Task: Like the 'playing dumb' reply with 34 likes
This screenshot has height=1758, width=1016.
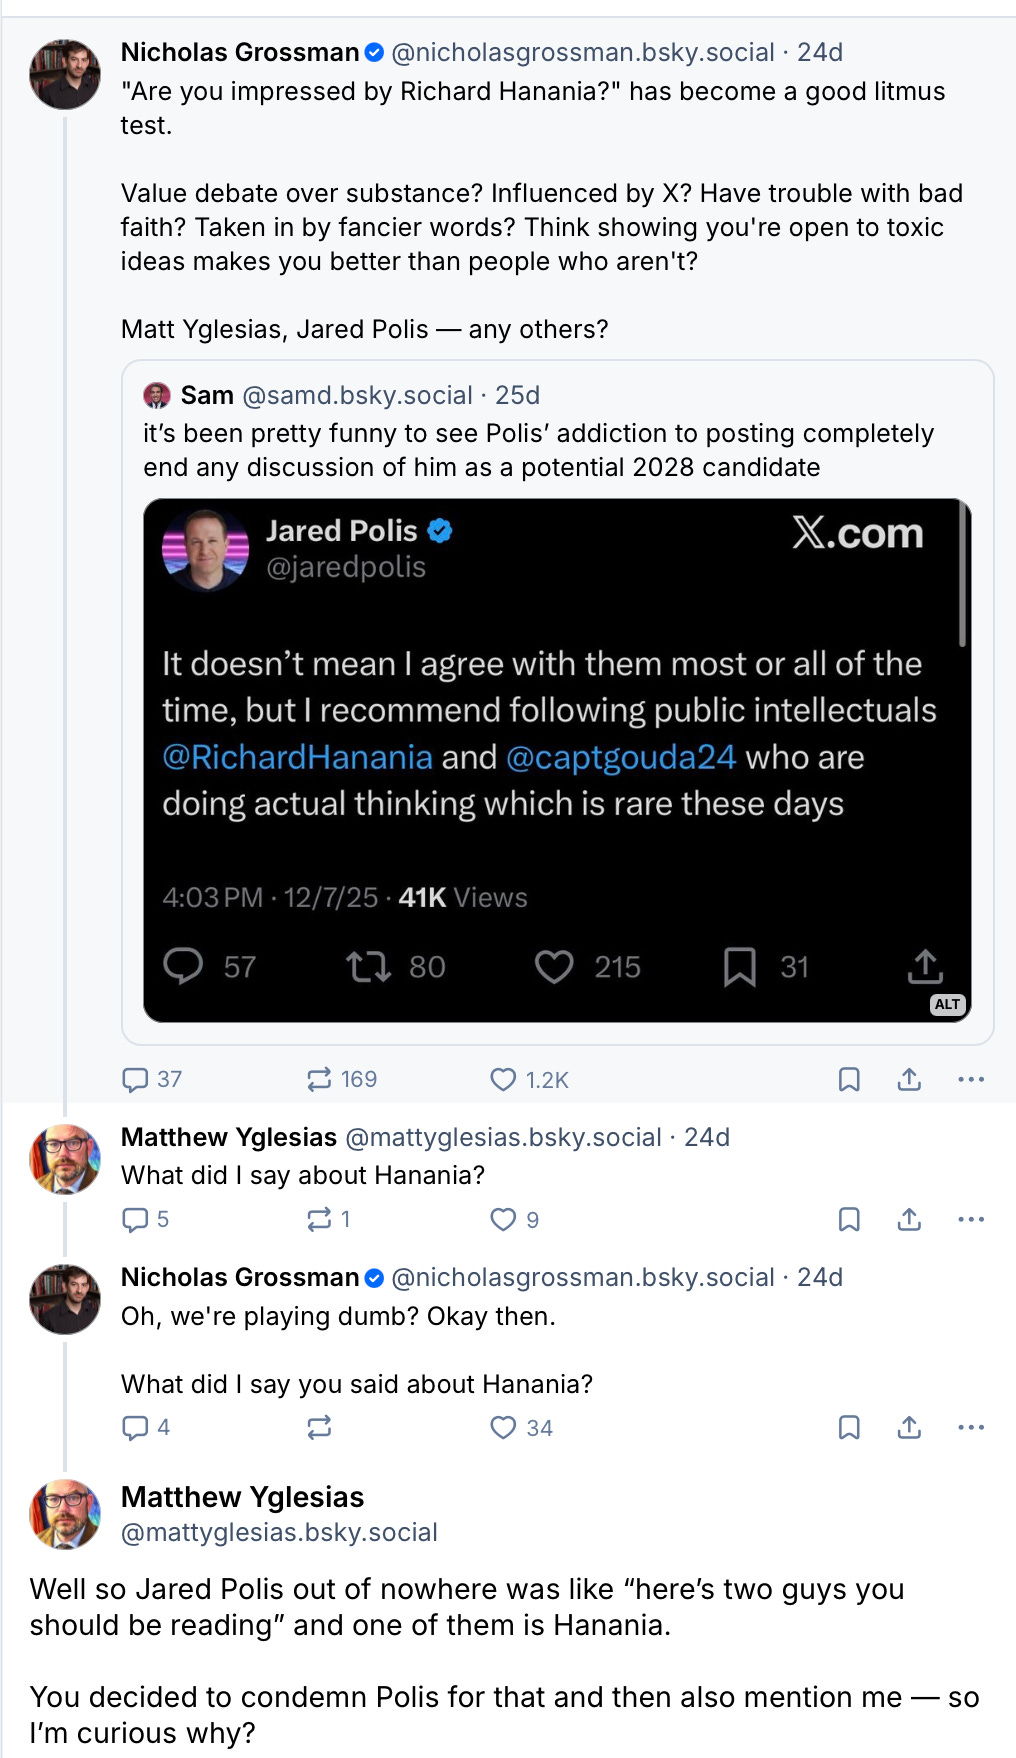Action: pyautogui.click(x=503, y=1427)
